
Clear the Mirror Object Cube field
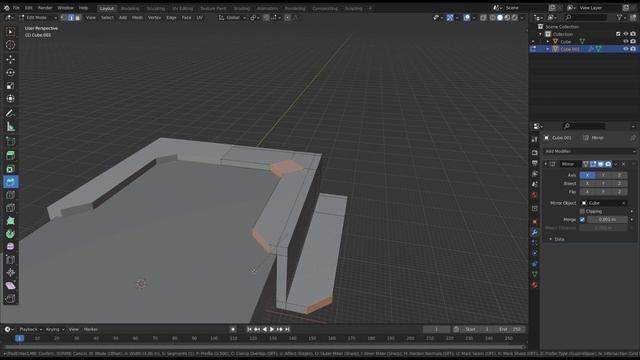[624, 203]
